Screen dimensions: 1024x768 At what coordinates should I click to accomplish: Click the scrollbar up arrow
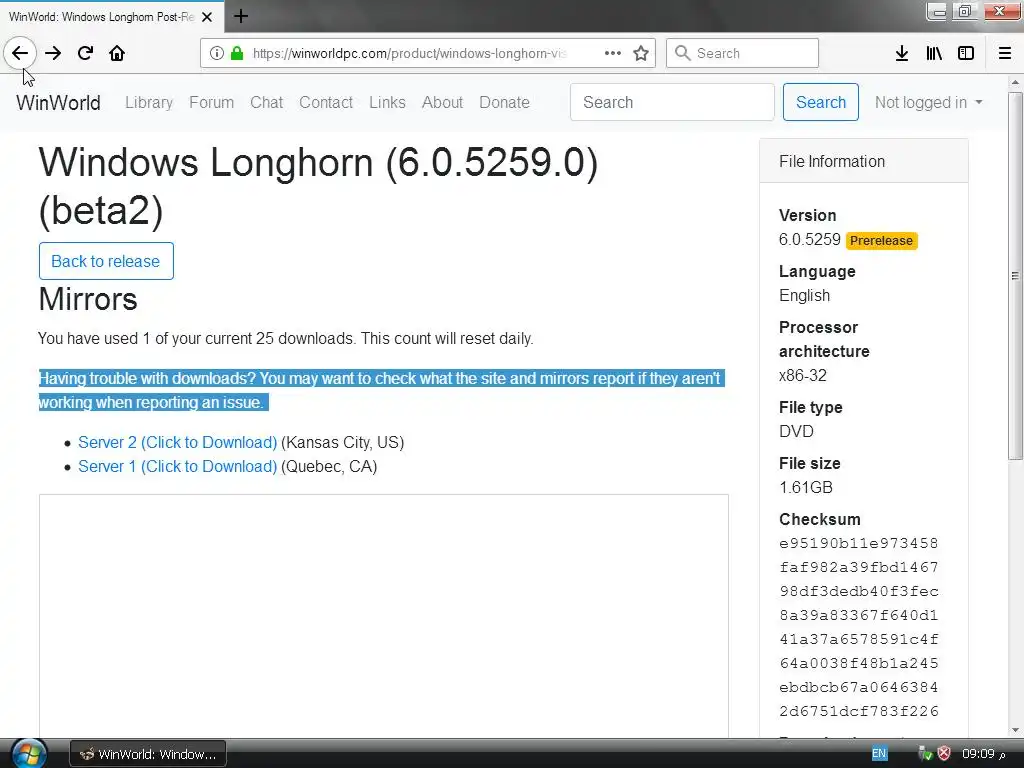[x=1015, y=82]
